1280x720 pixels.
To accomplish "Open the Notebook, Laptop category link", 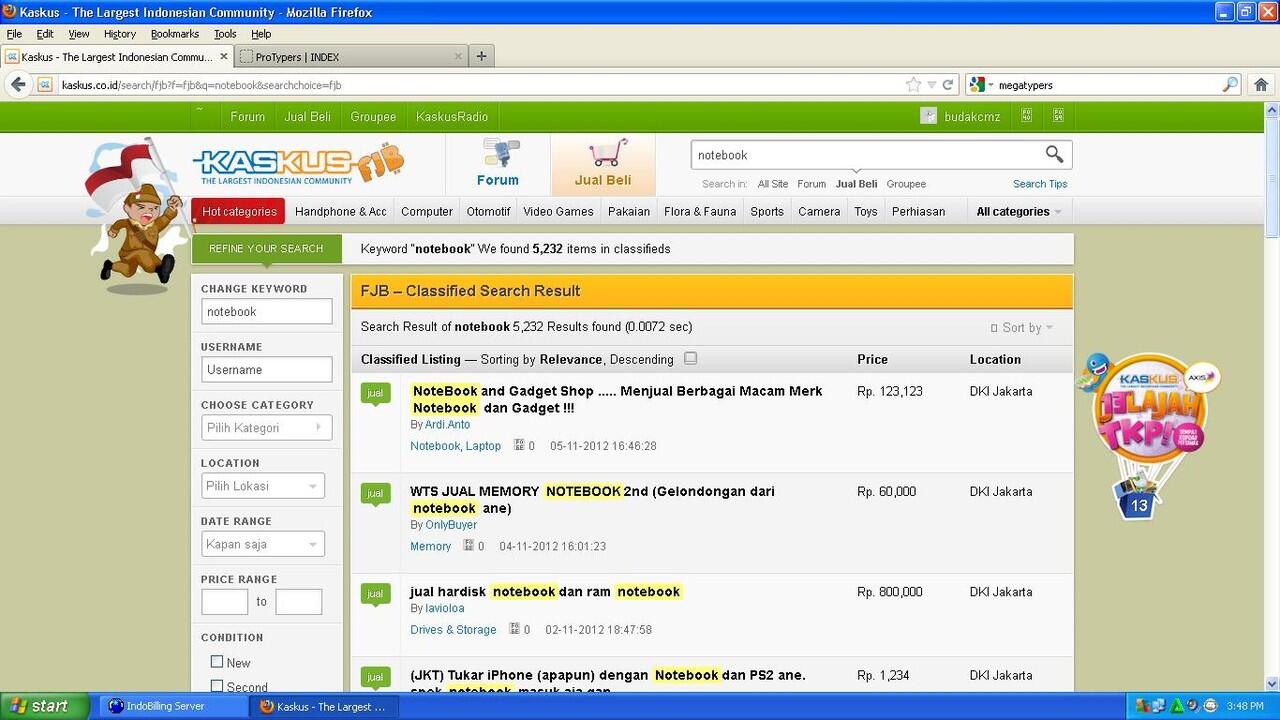I will tap(456, 446).
